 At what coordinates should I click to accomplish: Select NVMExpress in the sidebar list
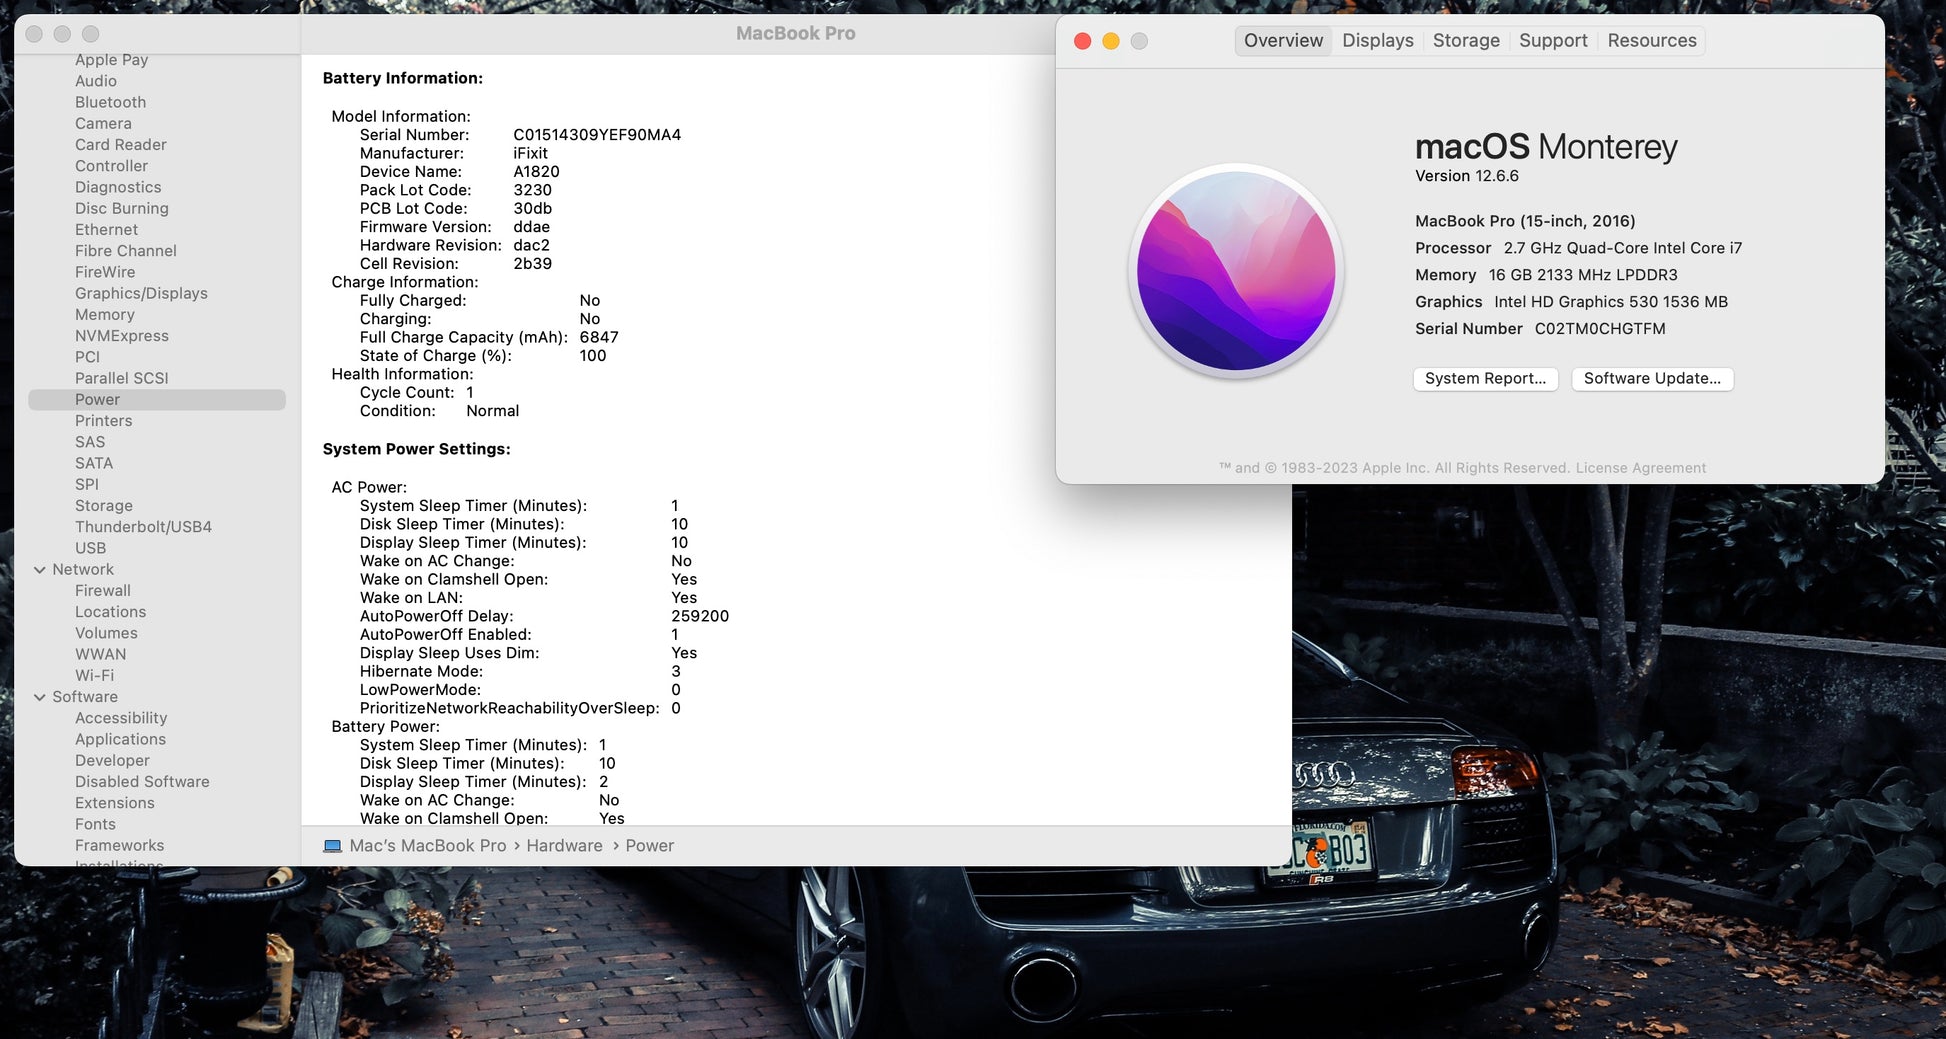pos(121,336)
